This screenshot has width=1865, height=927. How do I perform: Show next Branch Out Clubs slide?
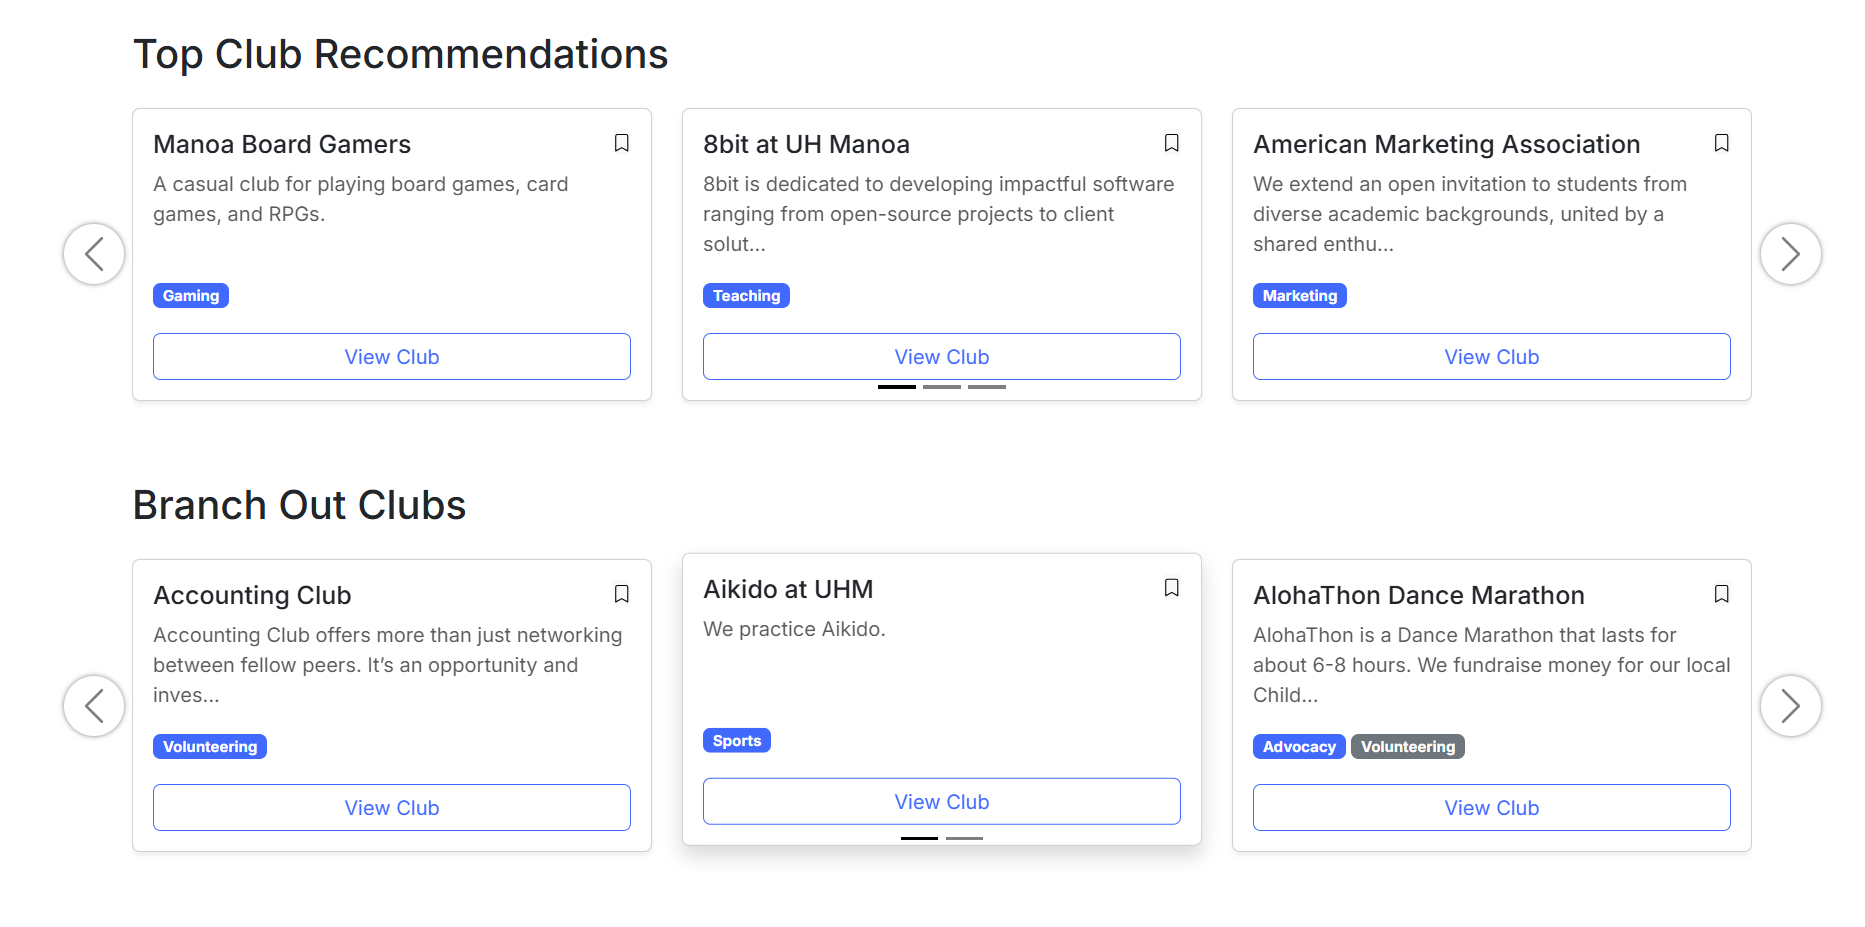pyautogui.click(x=1790, y=706)
